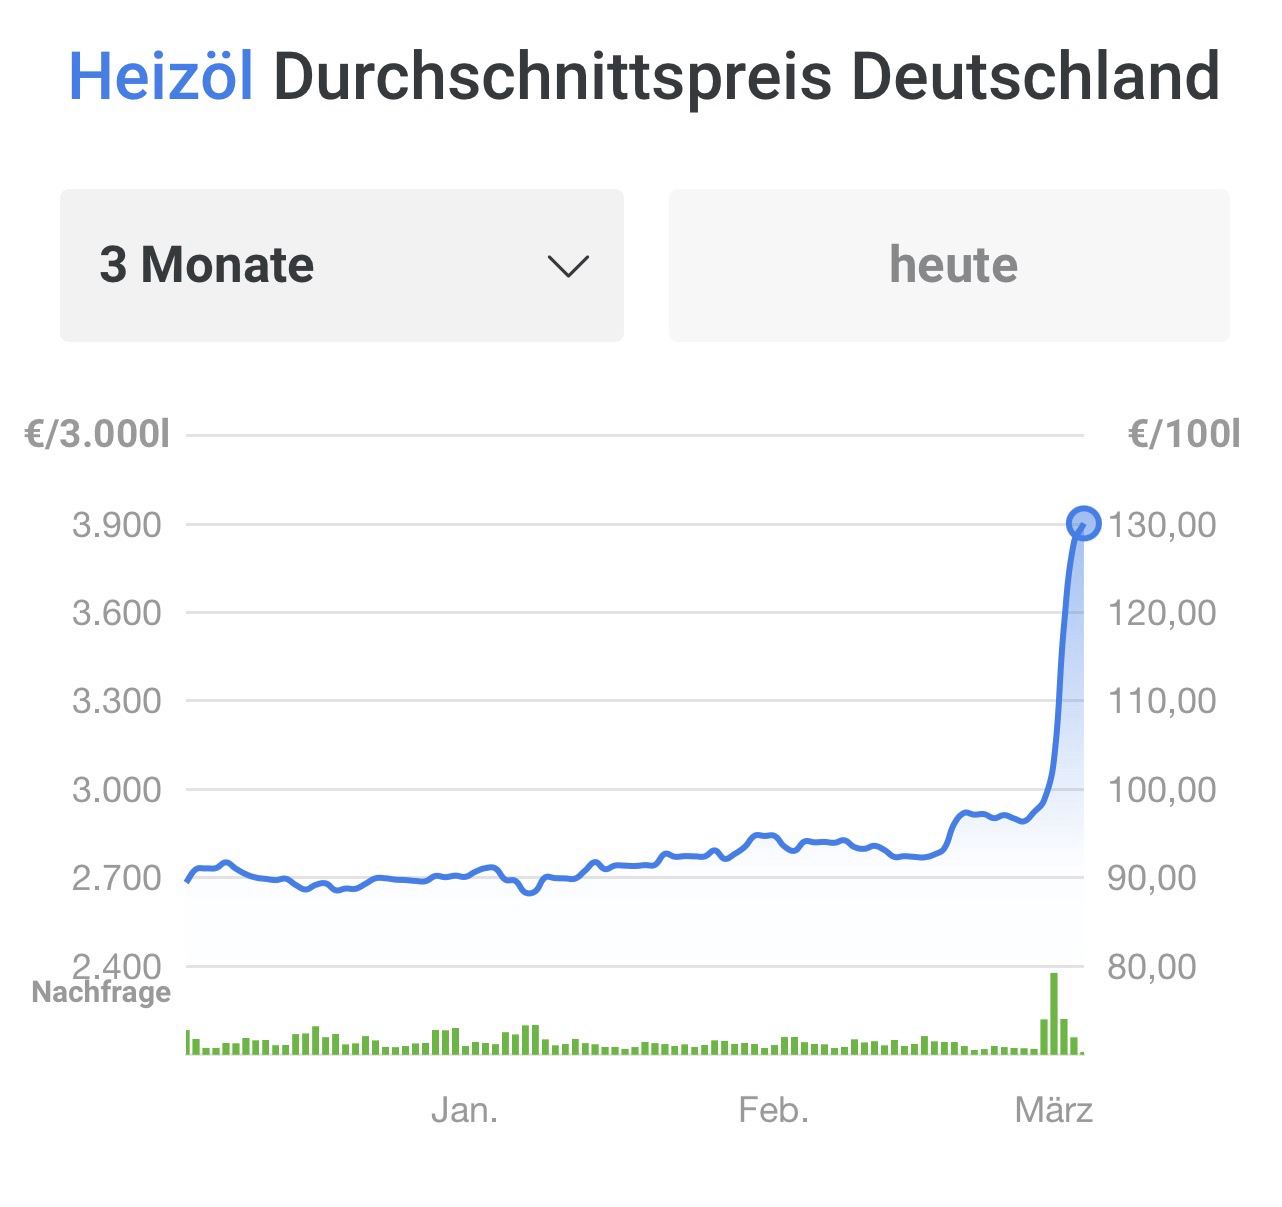Click the €/3.000l axis unit label
Screen dimensions: 1282x1207
[98, 435]
